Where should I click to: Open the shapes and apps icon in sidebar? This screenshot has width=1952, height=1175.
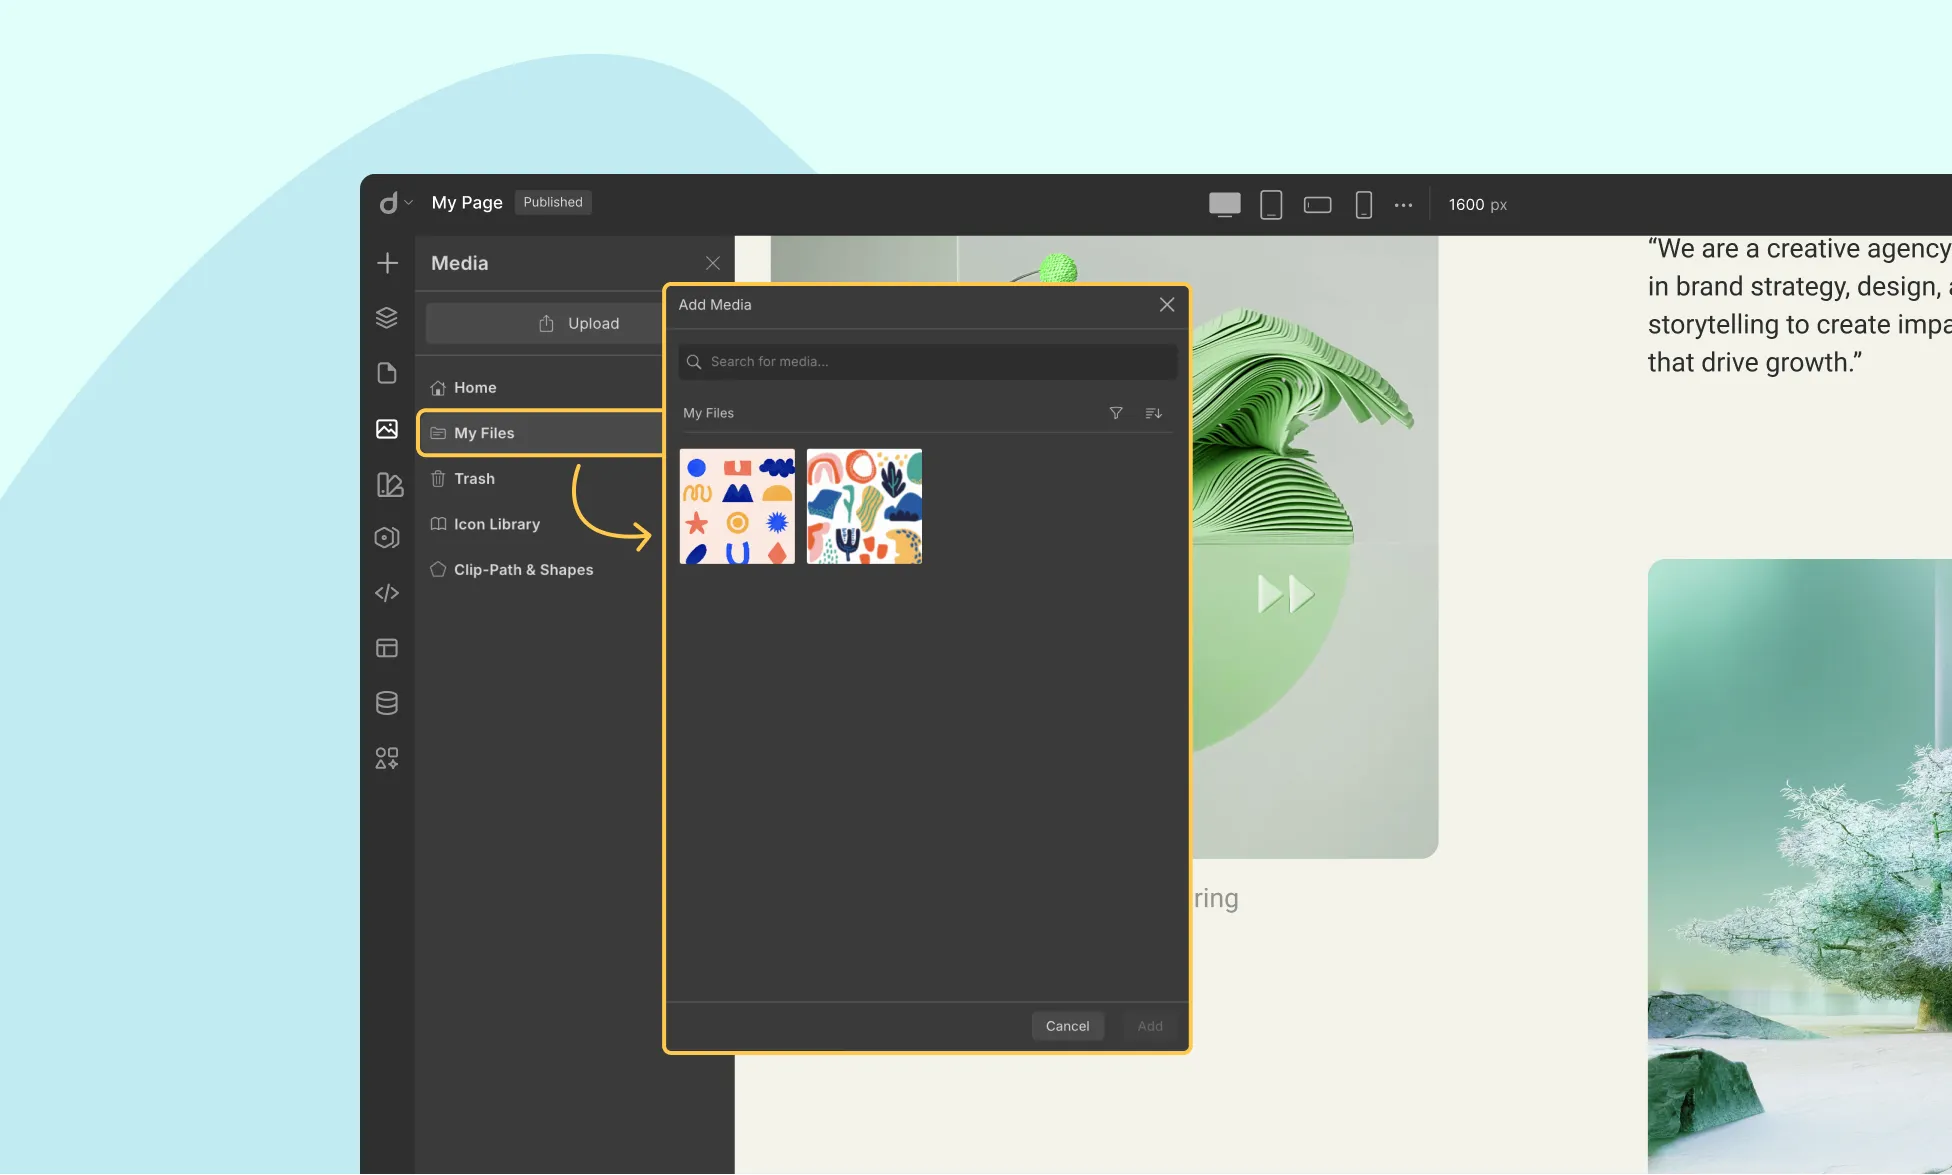(387, 758)
